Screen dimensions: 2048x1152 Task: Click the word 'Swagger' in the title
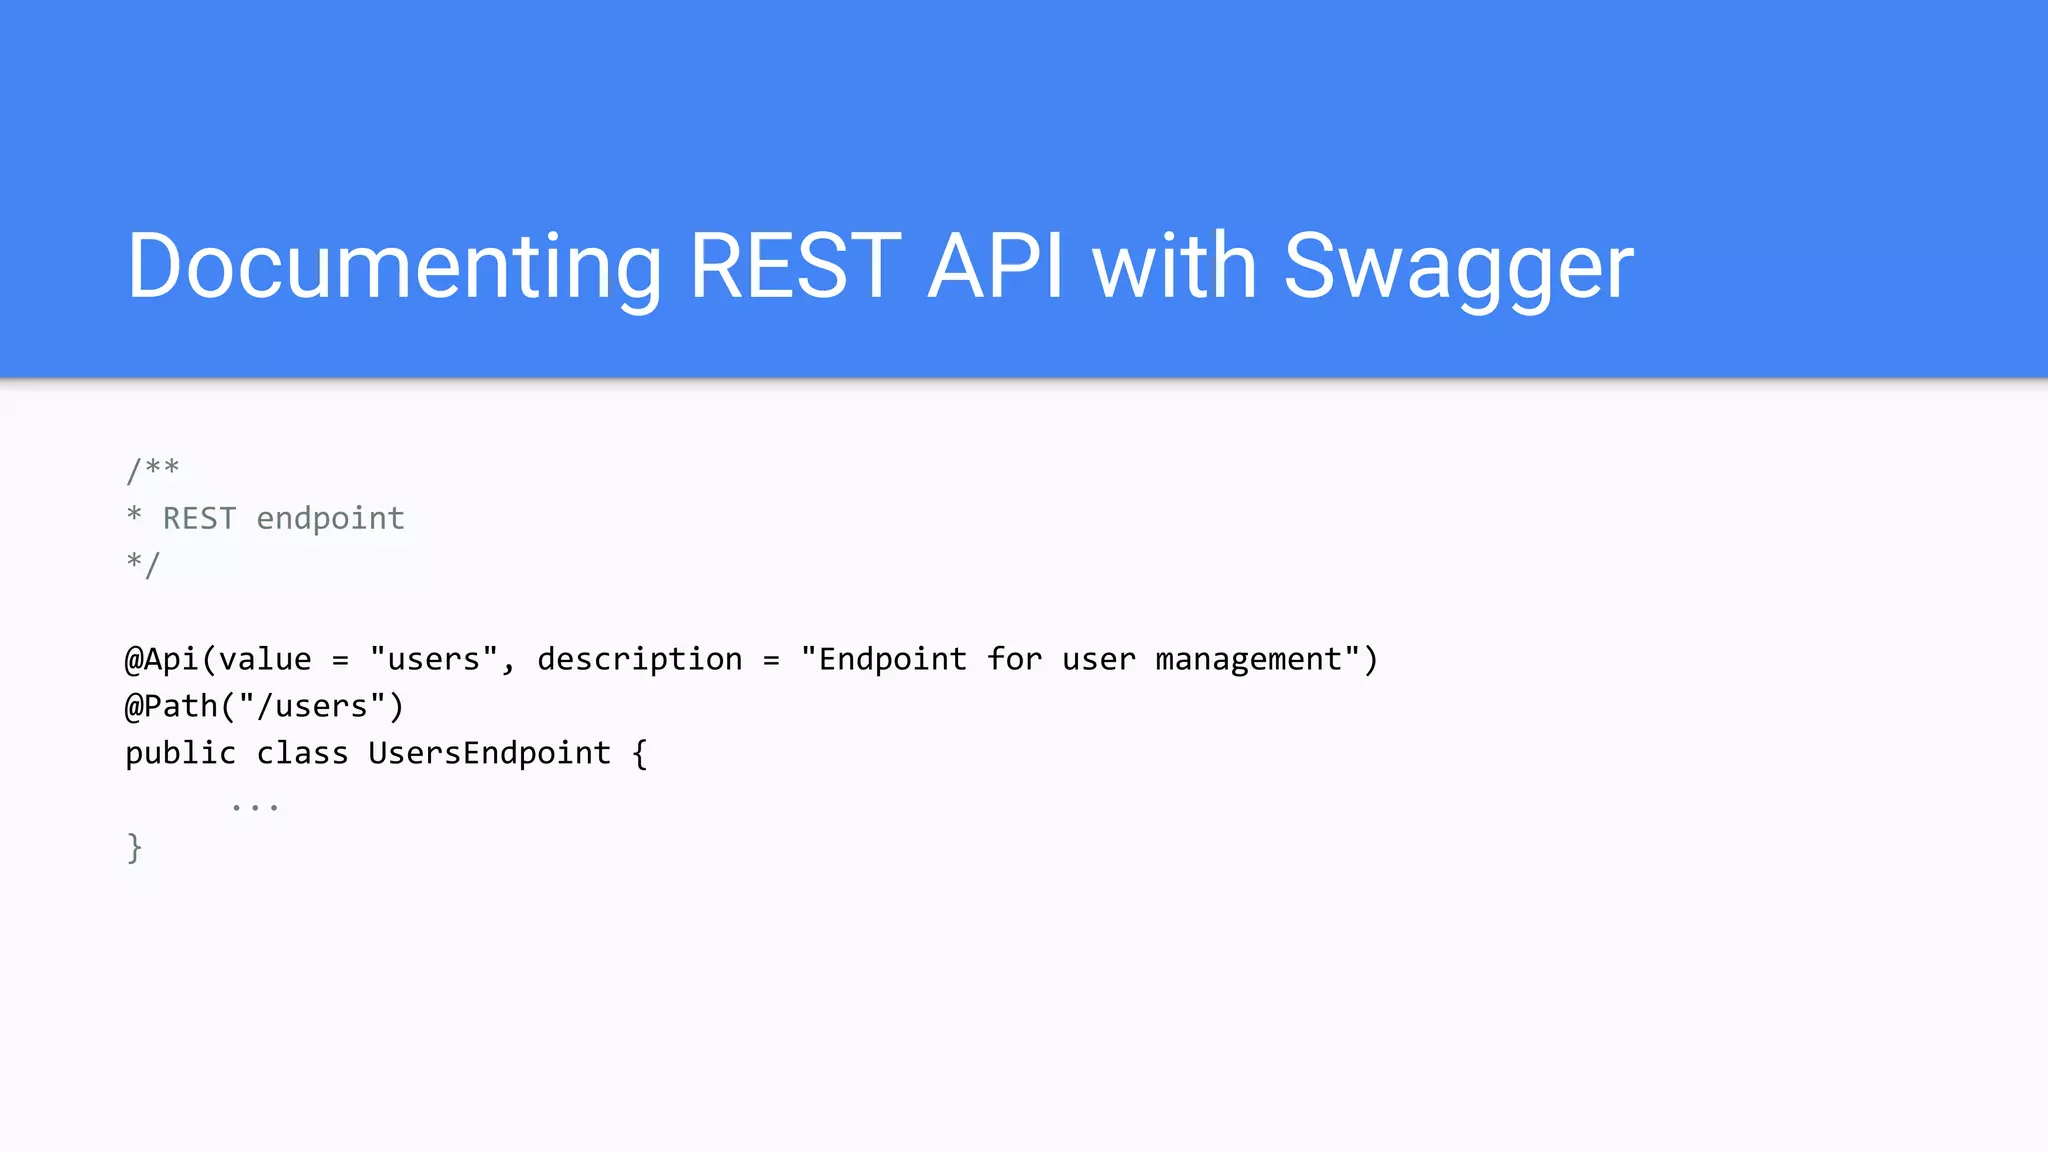tap(1458, 266)
